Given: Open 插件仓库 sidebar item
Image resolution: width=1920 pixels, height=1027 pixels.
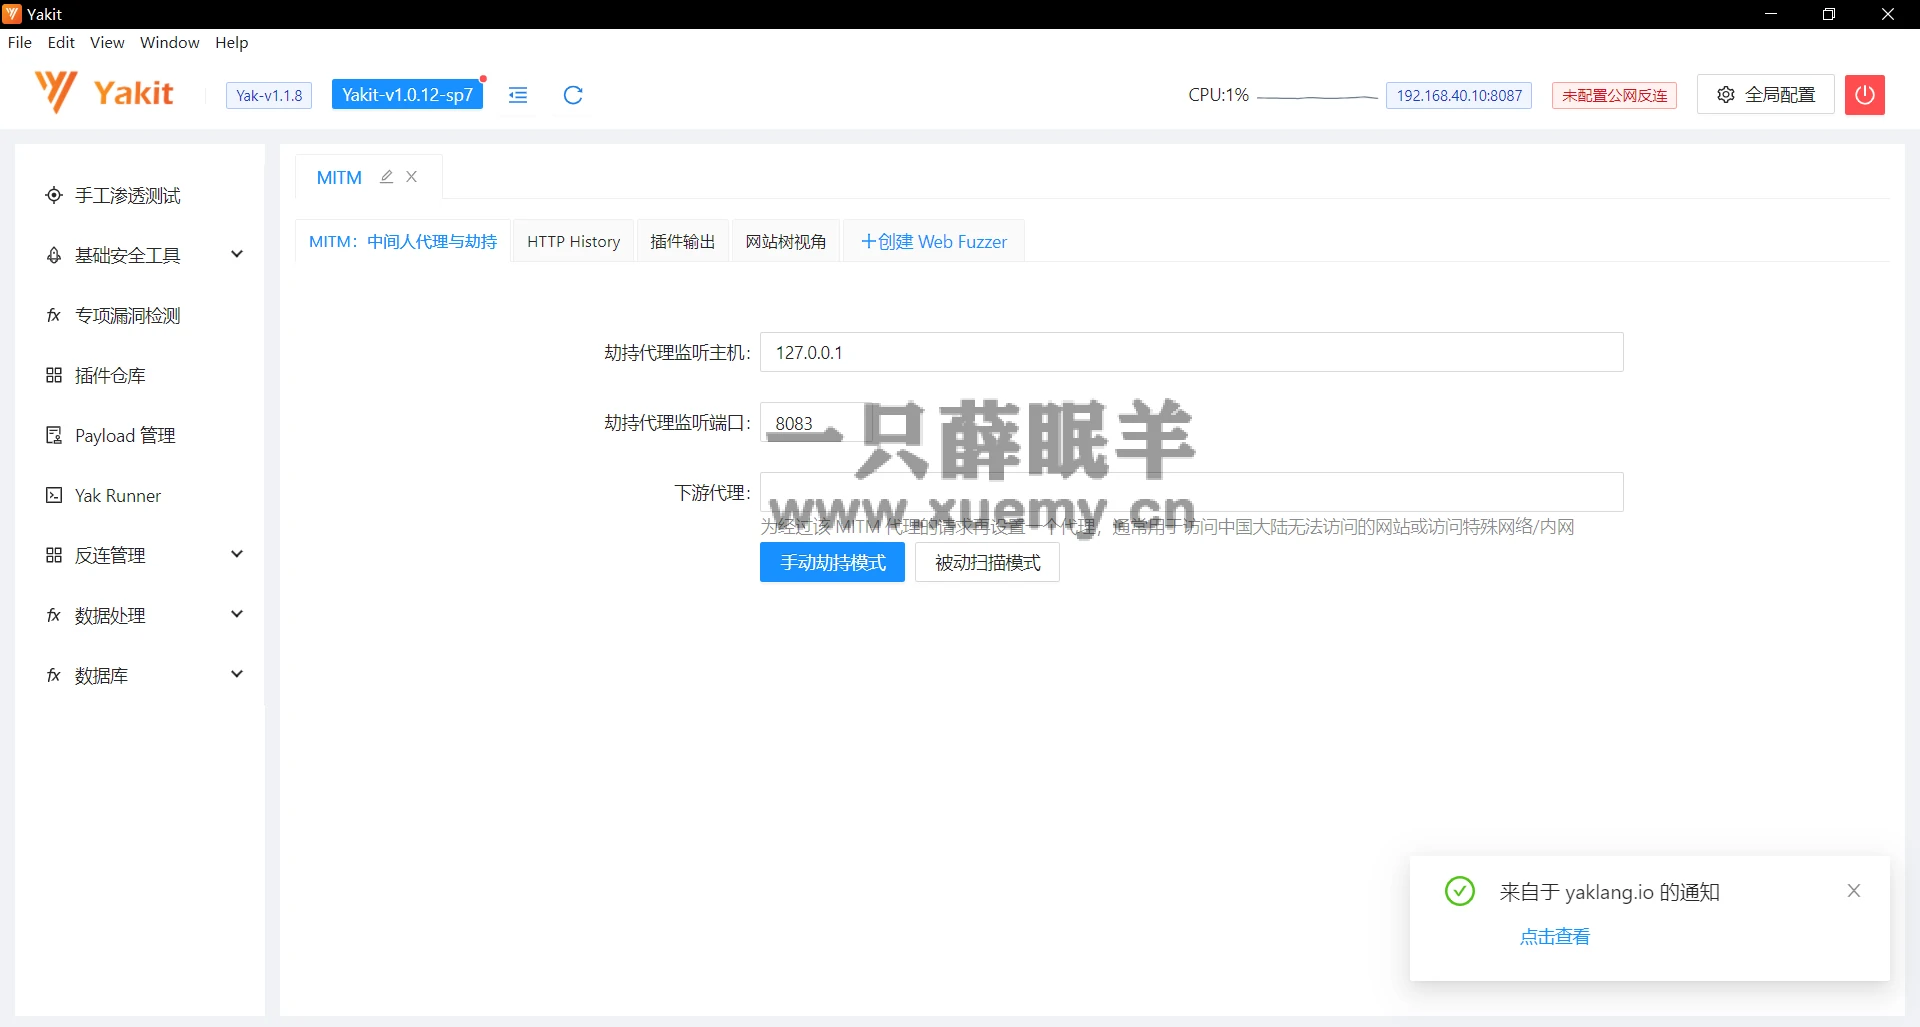Looking at the screenshot, I should click(x=140, y=375).
